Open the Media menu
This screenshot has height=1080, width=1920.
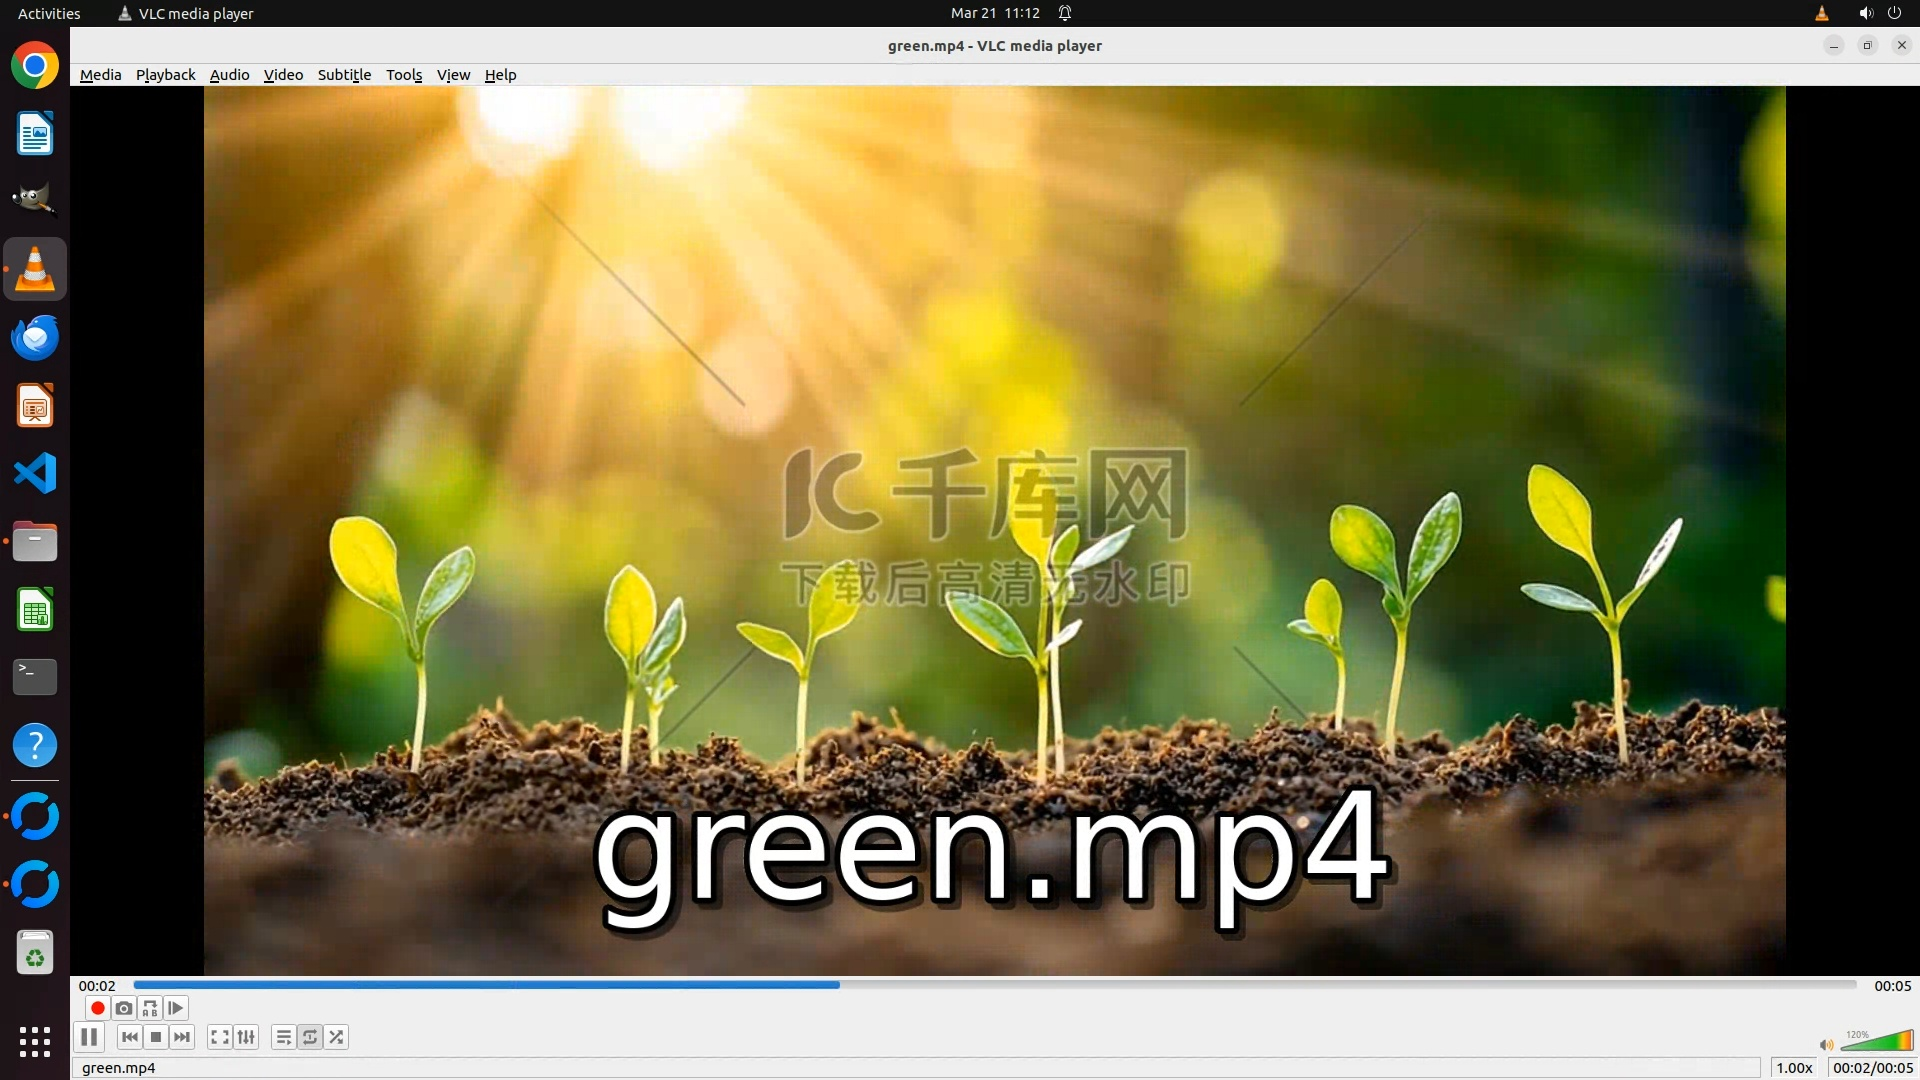(100, 75)
